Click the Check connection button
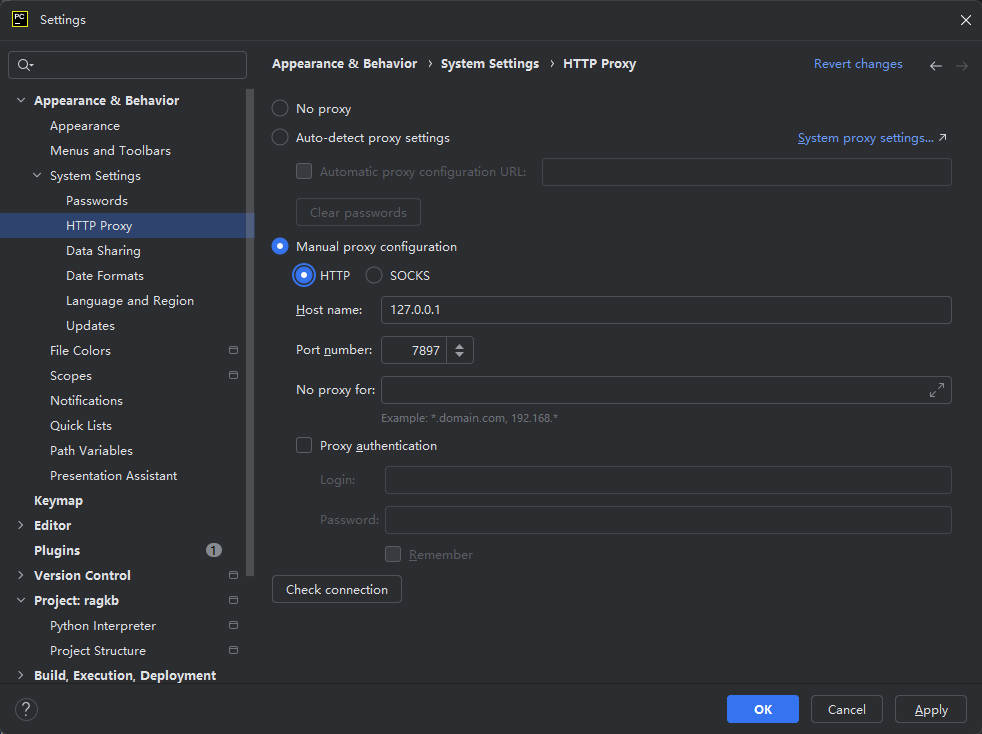Screen dimensions: 982x734 (337, 589)
